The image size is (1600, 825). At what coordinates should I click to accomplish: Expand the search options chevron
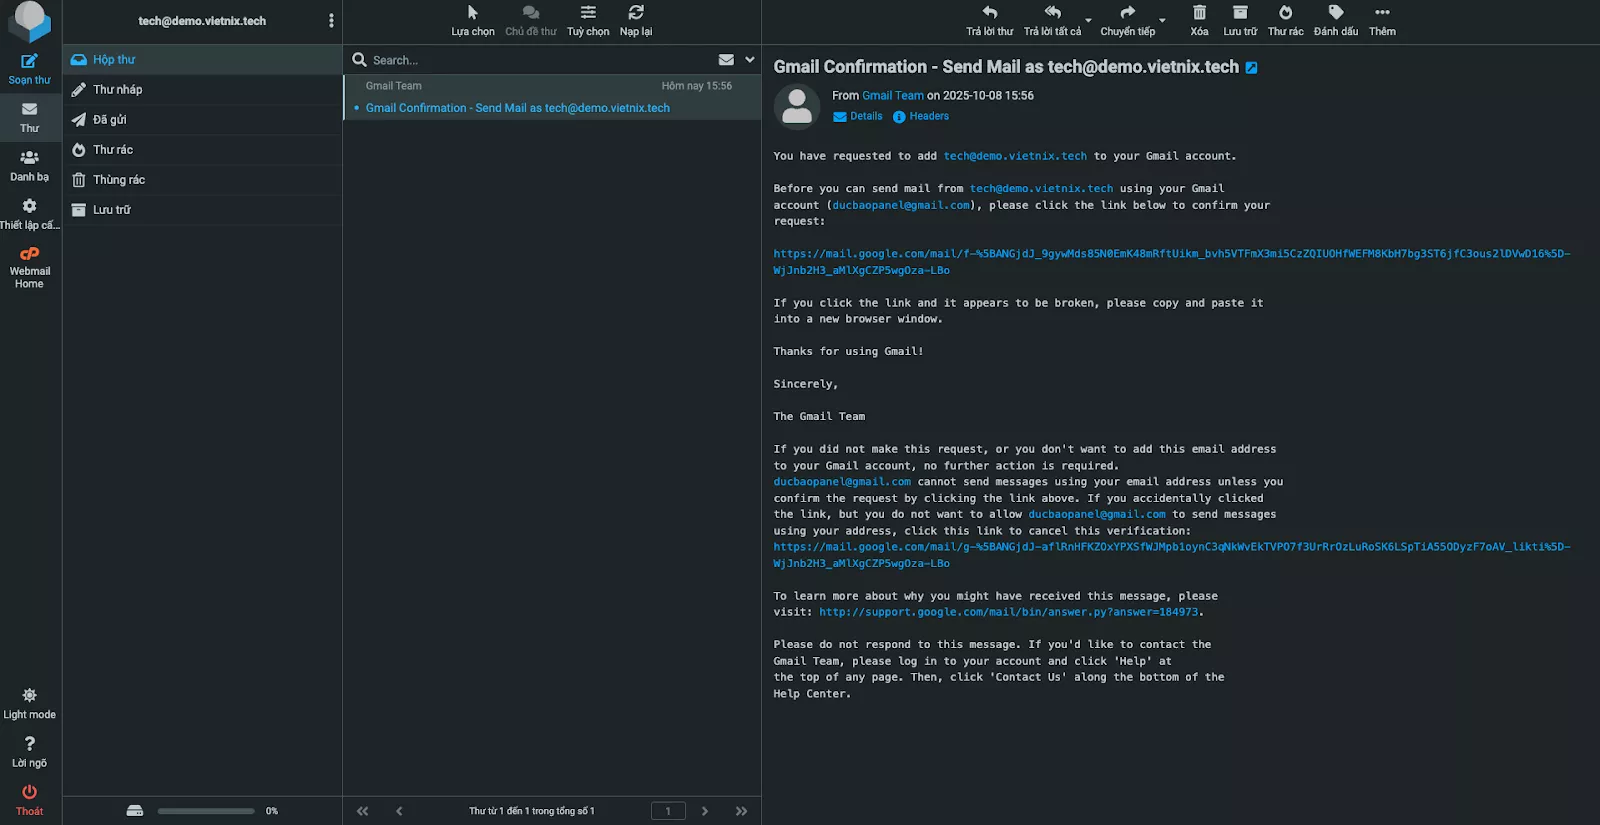coord(750,60)
